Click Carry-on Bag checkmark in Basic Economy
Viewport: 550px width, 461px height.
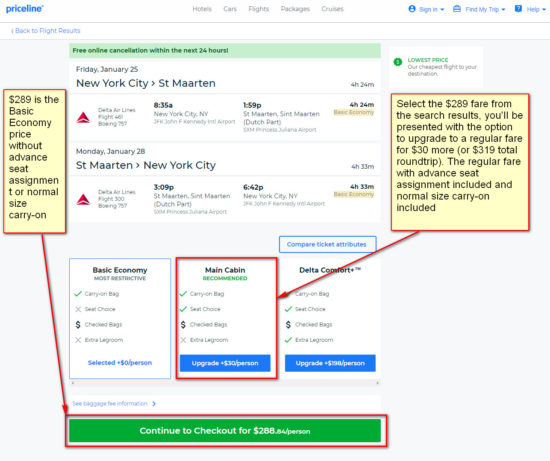click(78, 294)
